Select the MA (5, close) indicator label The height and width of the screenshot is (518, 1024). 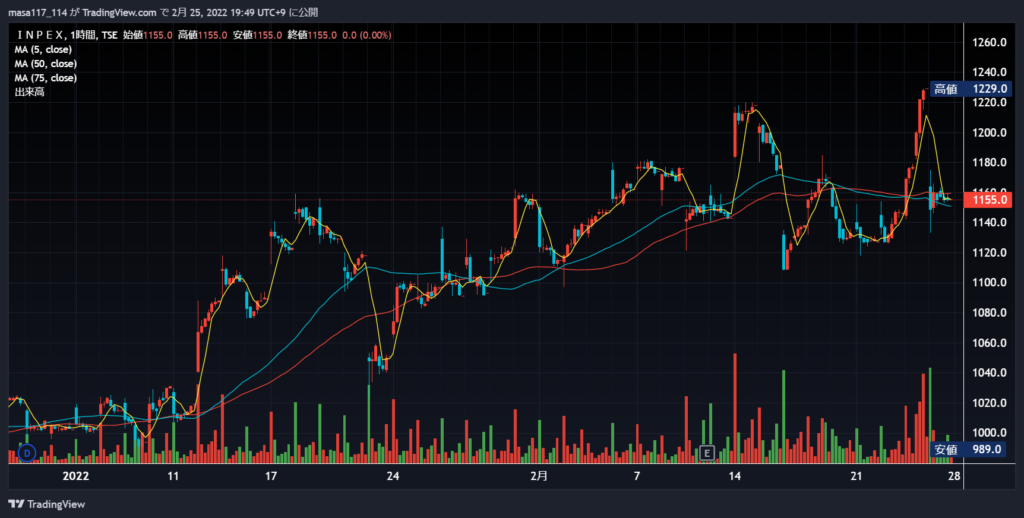pyautogui.click(x=43, y=50)
